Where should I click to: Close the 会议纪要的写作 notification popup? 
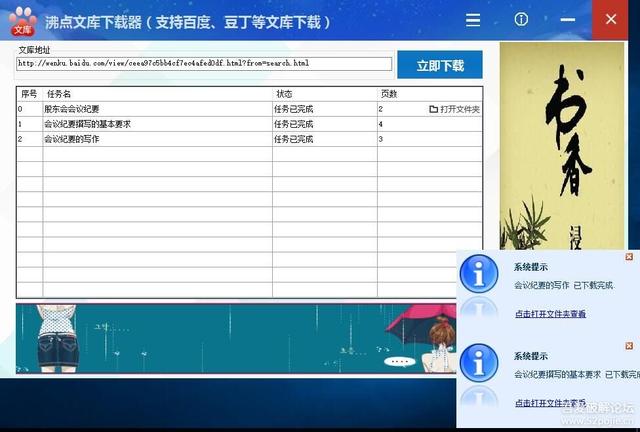(629, 256)
